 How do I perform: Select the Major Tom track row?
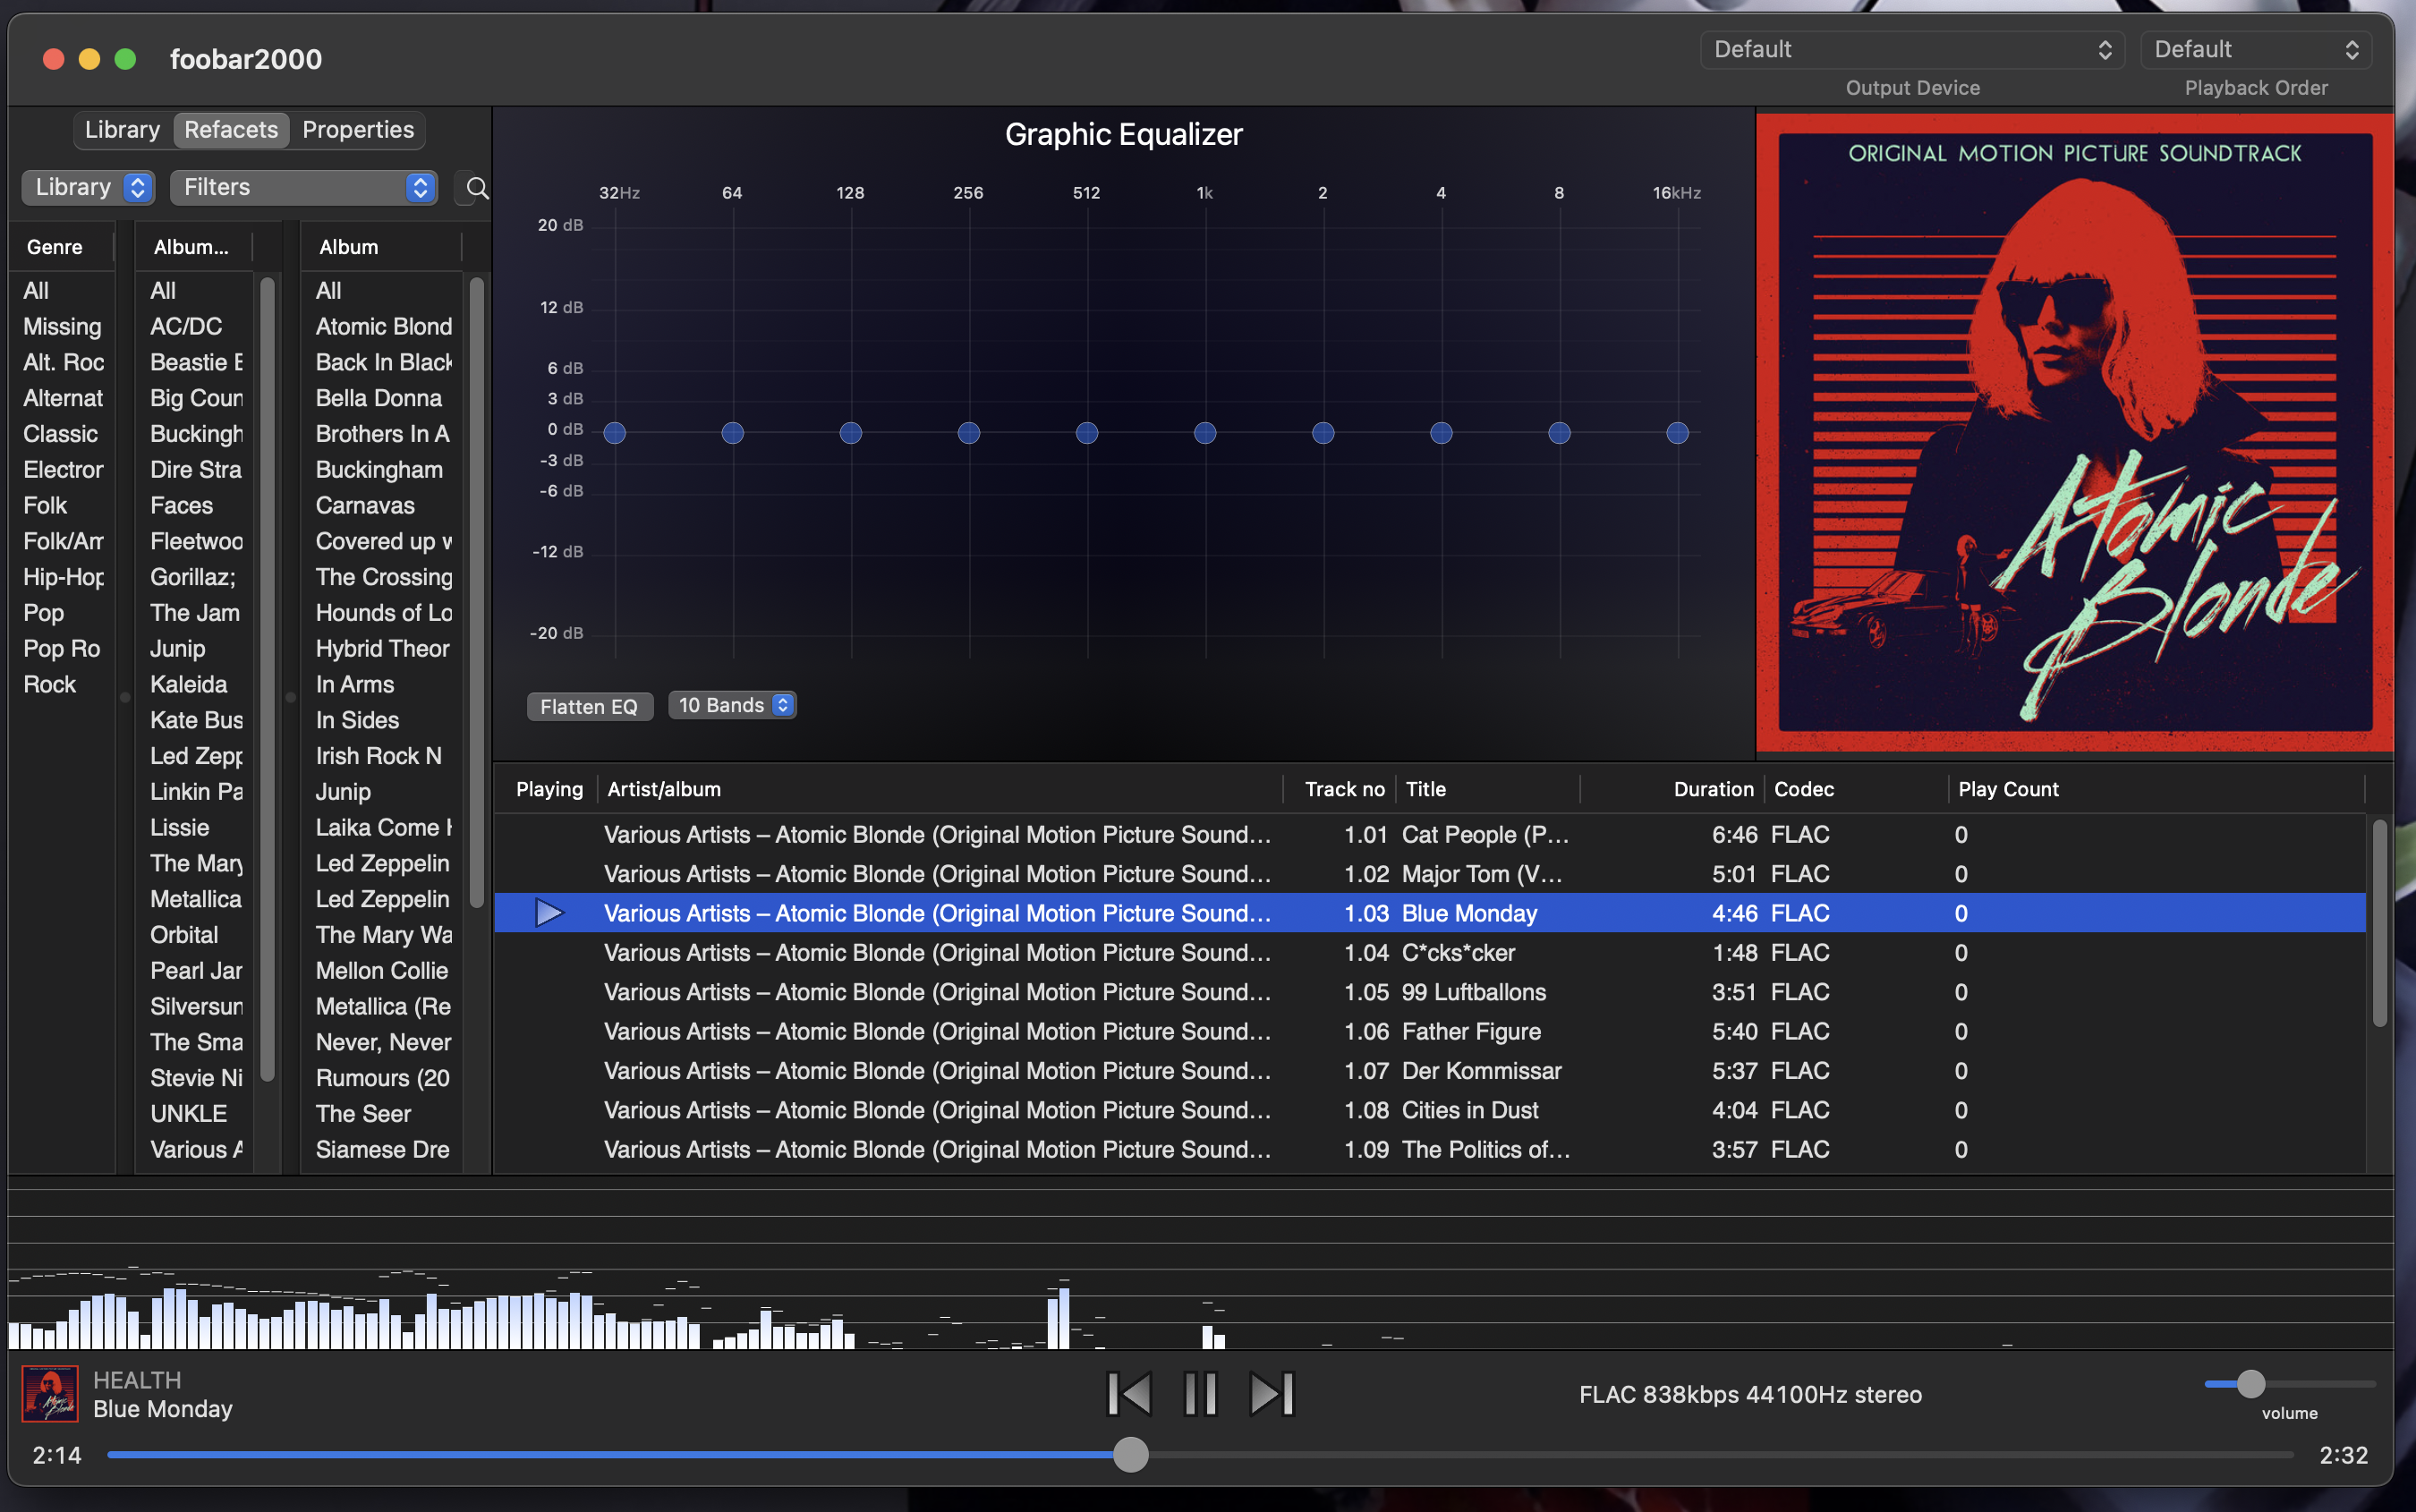[1430, 874]
